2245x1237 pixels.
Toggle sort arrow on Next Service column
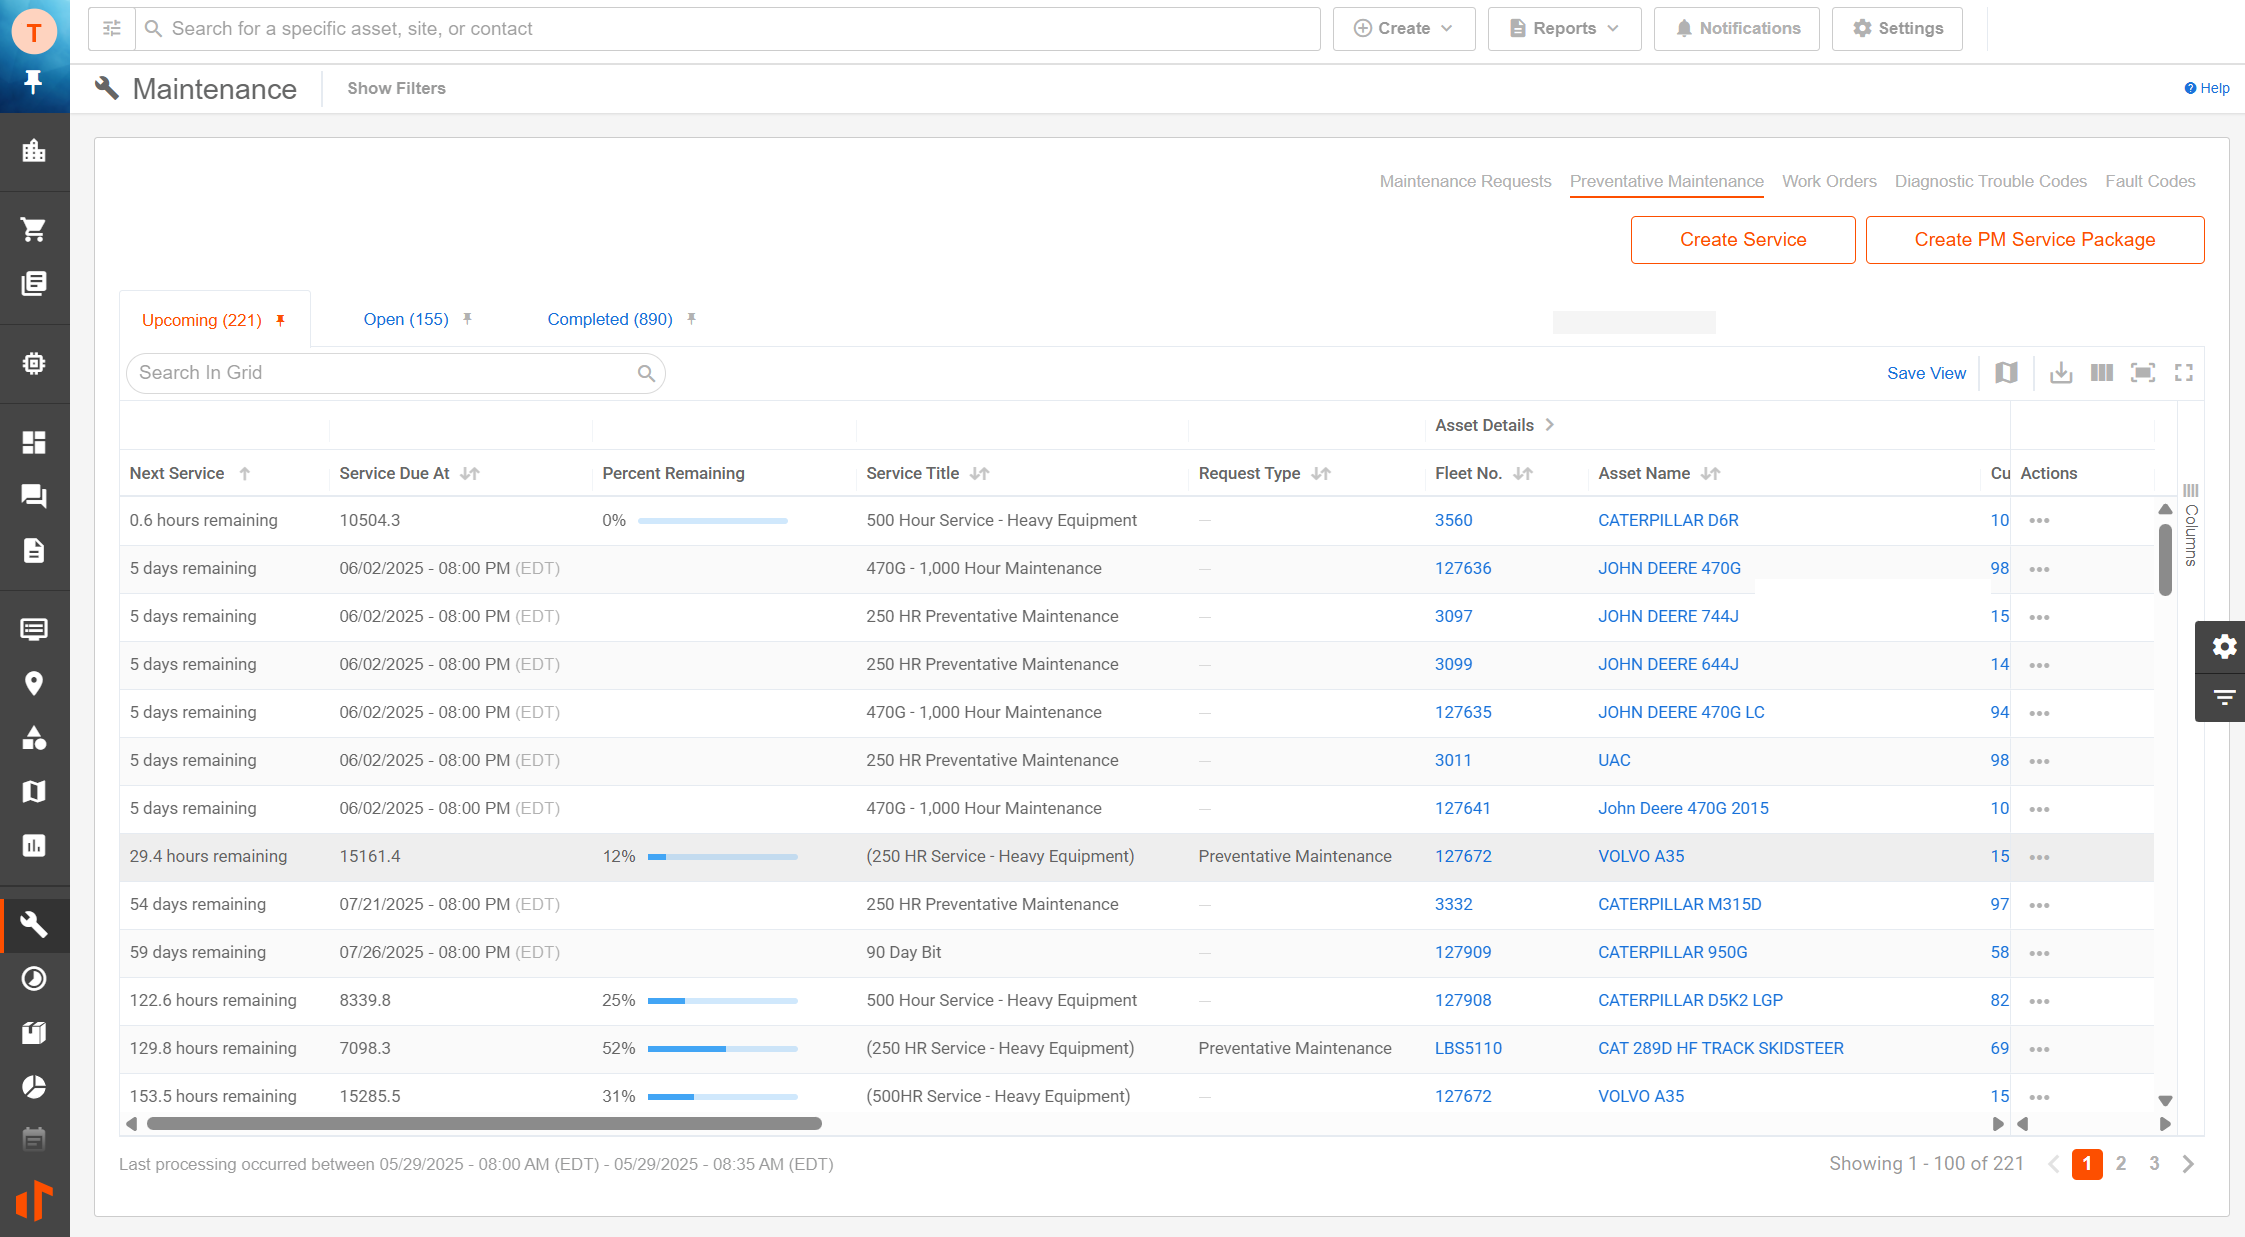[245, 474]
